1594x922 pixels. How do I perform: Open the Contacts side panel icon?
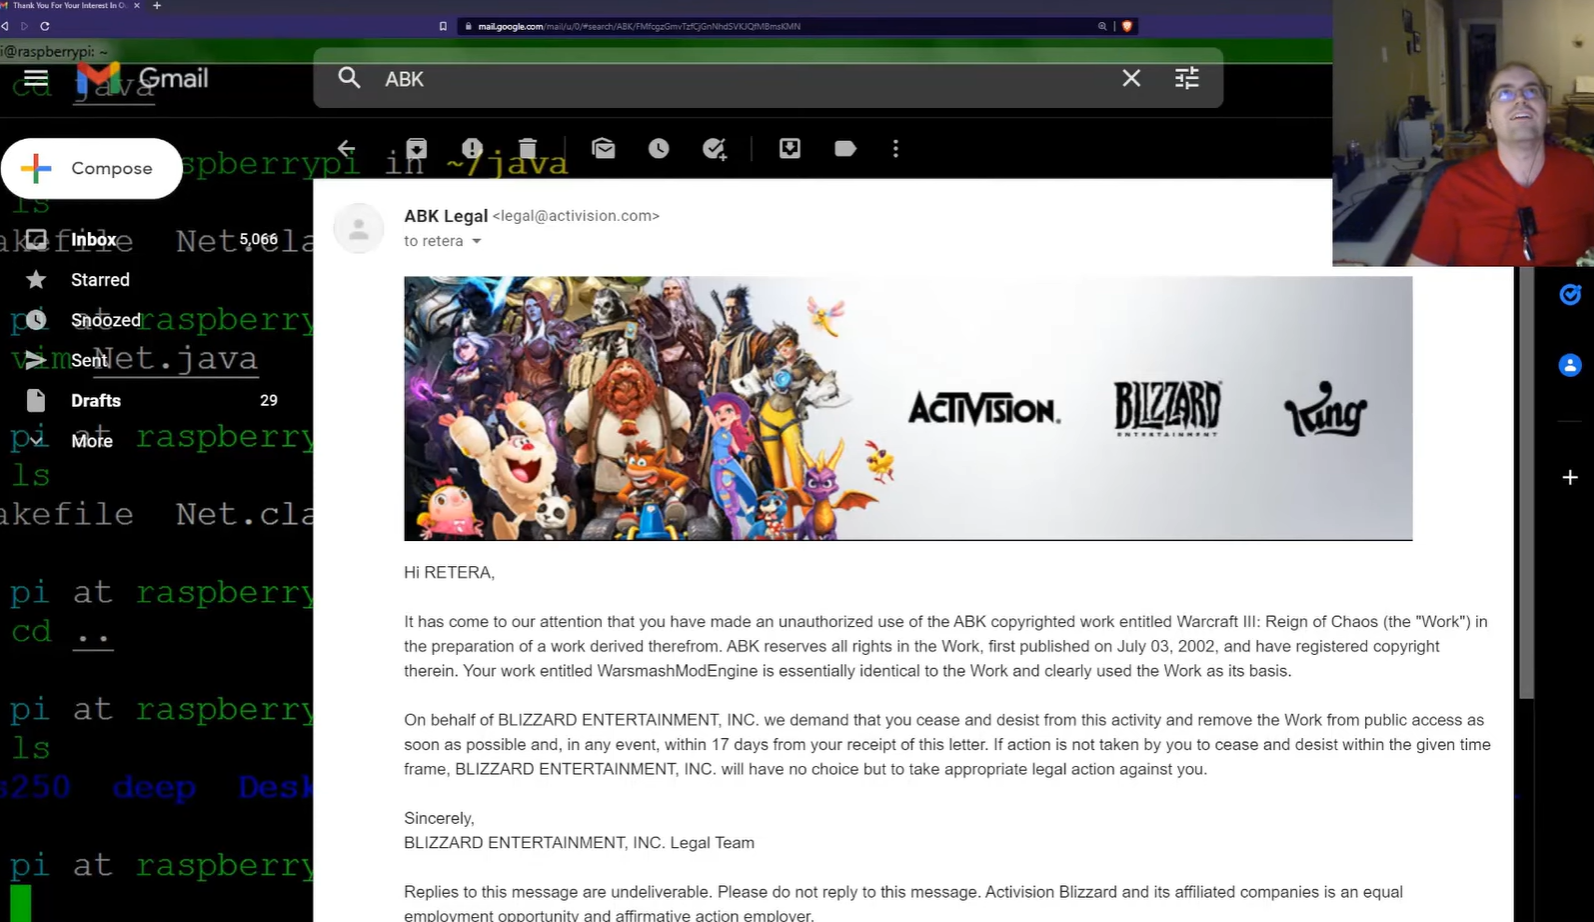point(1570,365)
